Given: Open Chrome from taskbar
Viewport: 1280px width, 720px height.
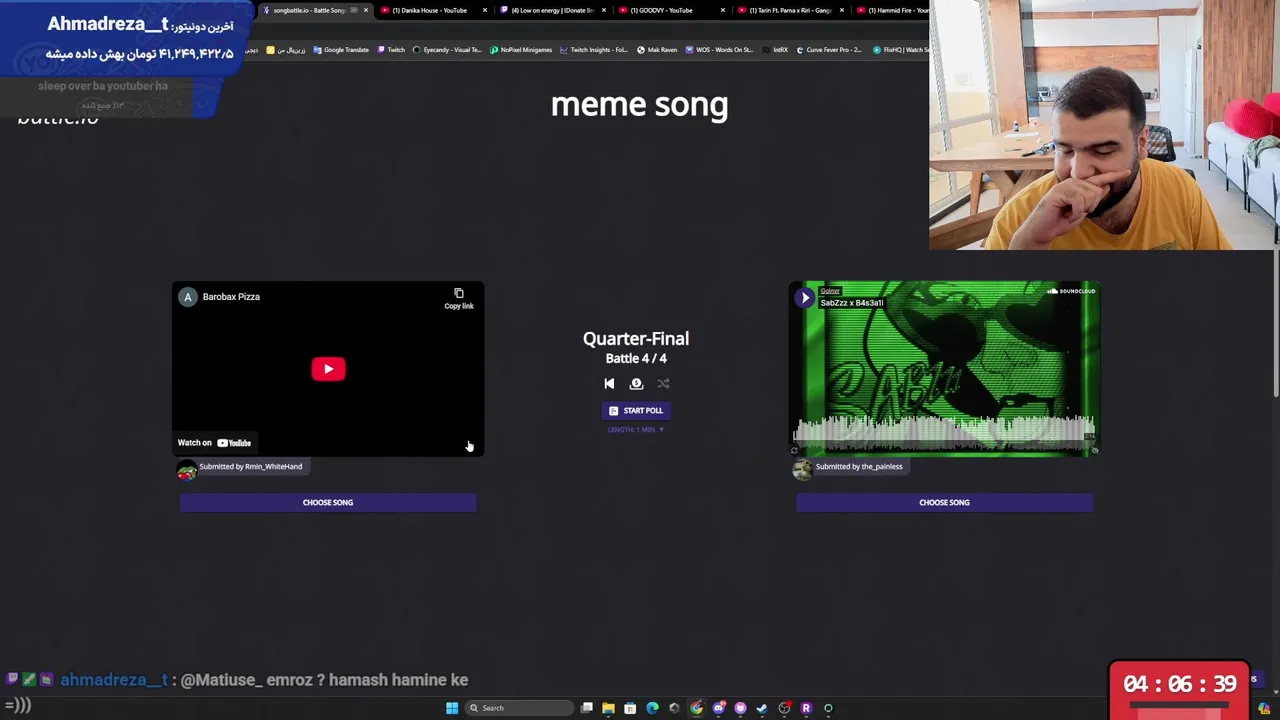Looking at the screenshot, I should point(696,708).
